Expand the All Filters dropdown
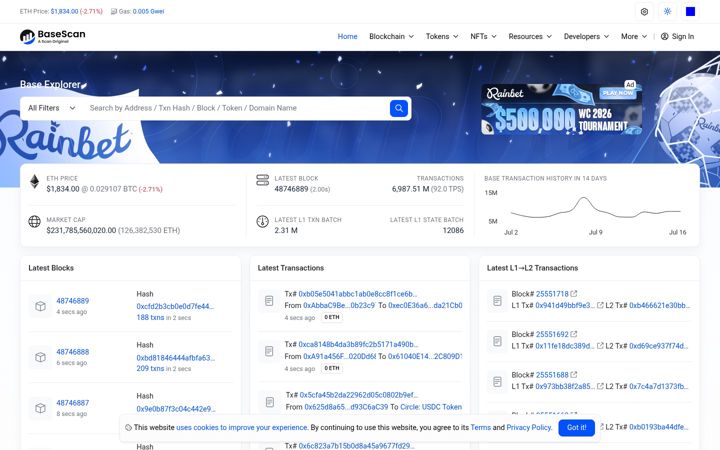Viewport: 720px width, 450px height. click(51, 108)
